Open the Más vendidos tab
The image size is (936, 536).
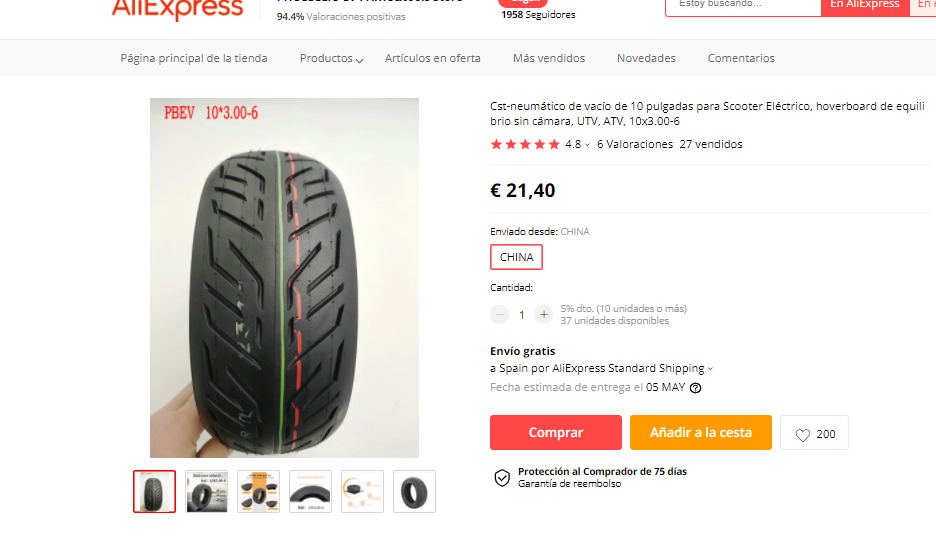(x=549, y=58)
